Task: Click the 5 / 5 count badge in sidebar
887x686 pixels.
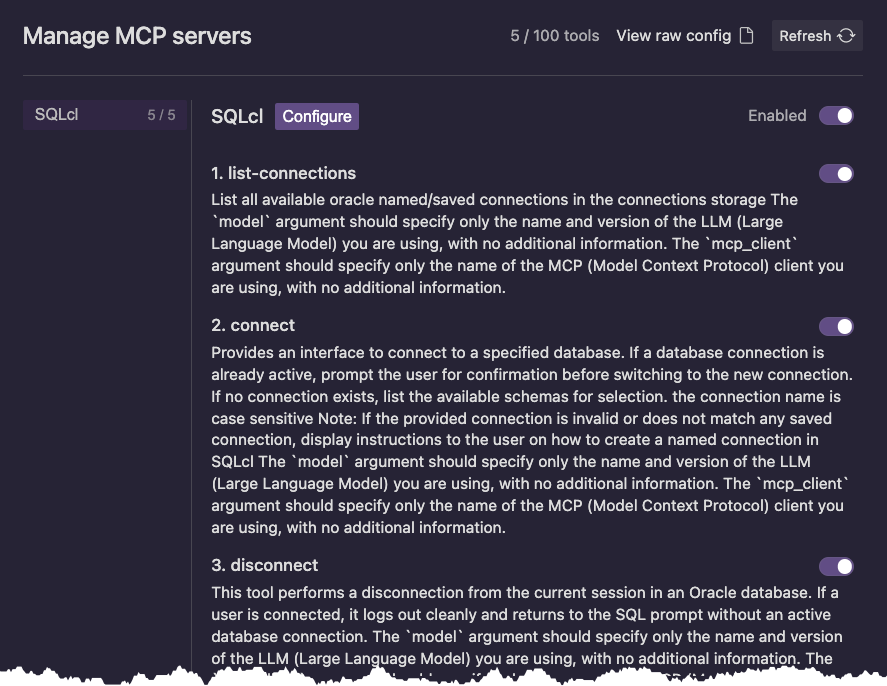Action: [x=161, y=115]
